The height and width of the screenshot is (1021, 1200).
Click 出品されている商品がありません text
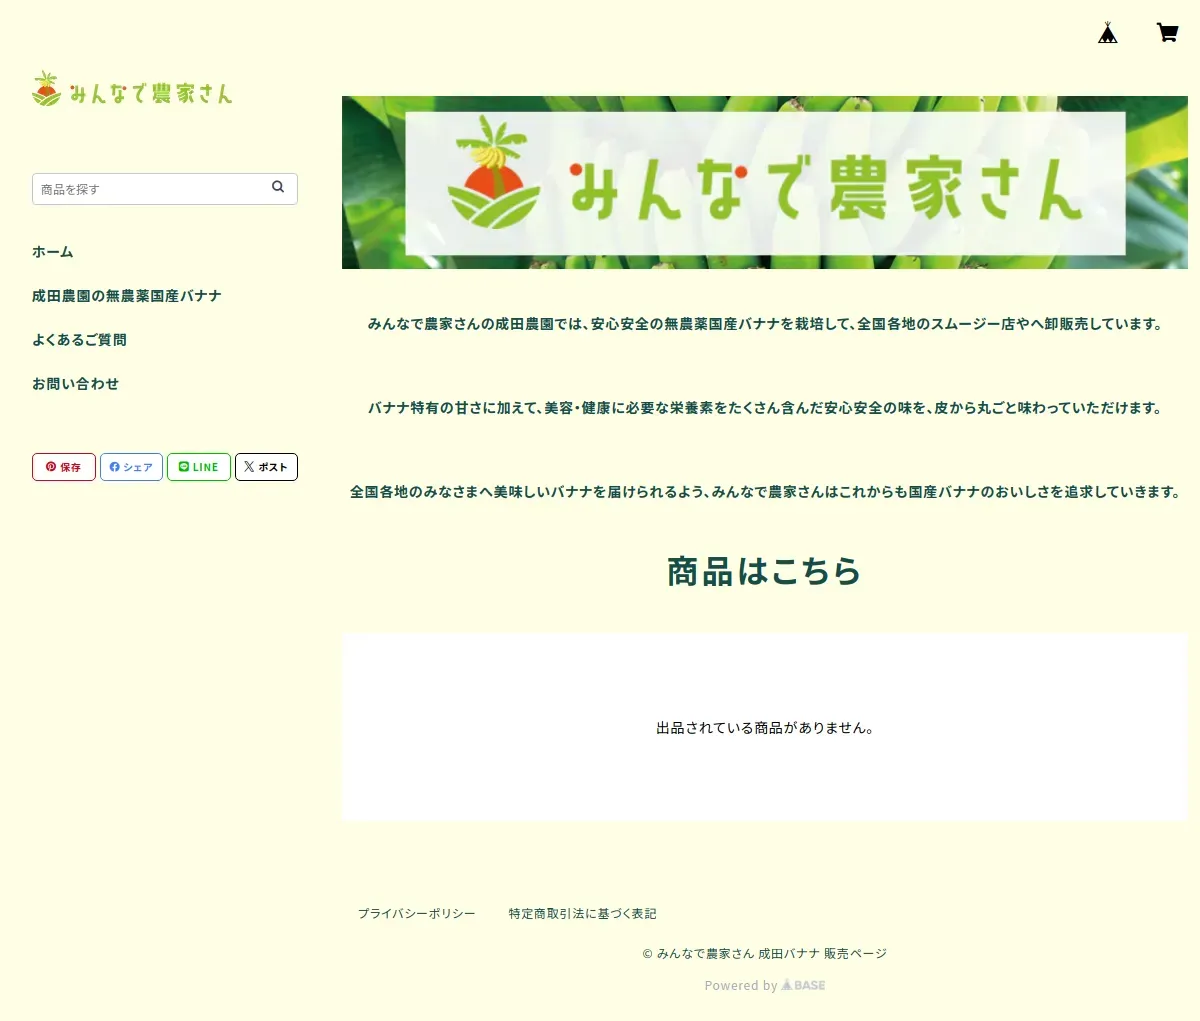(x=765, y=728)
